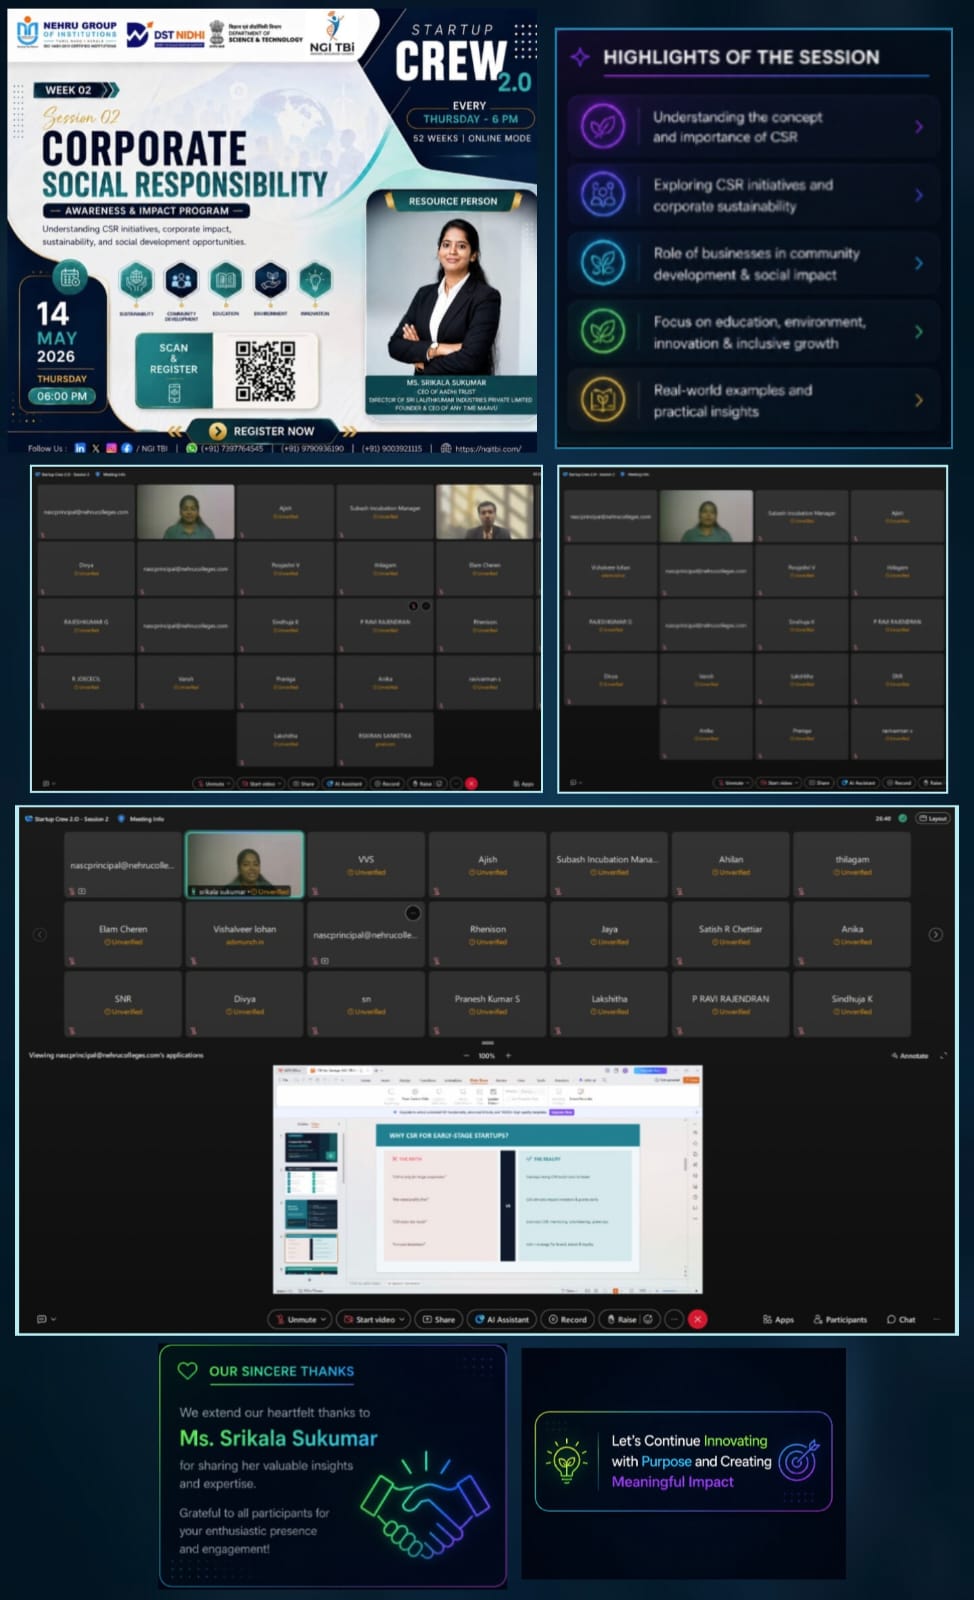Click the Instagram icon on poster footer
Screen dimensions: 974x1600
(111, 448)
